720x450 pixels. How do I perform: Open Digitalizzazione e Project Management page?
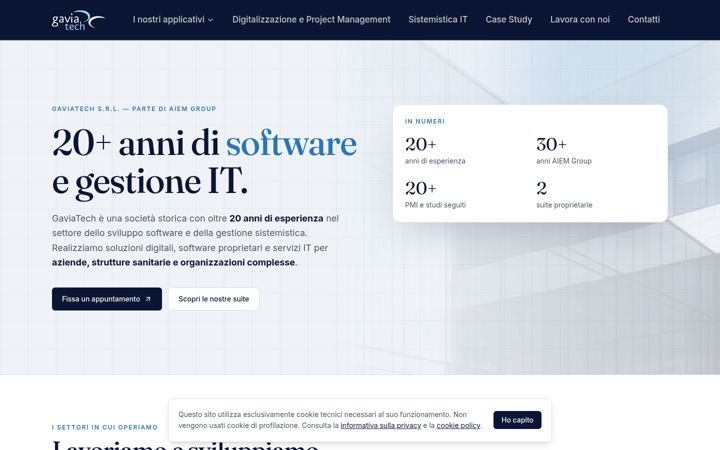click(x=311, y=20)
